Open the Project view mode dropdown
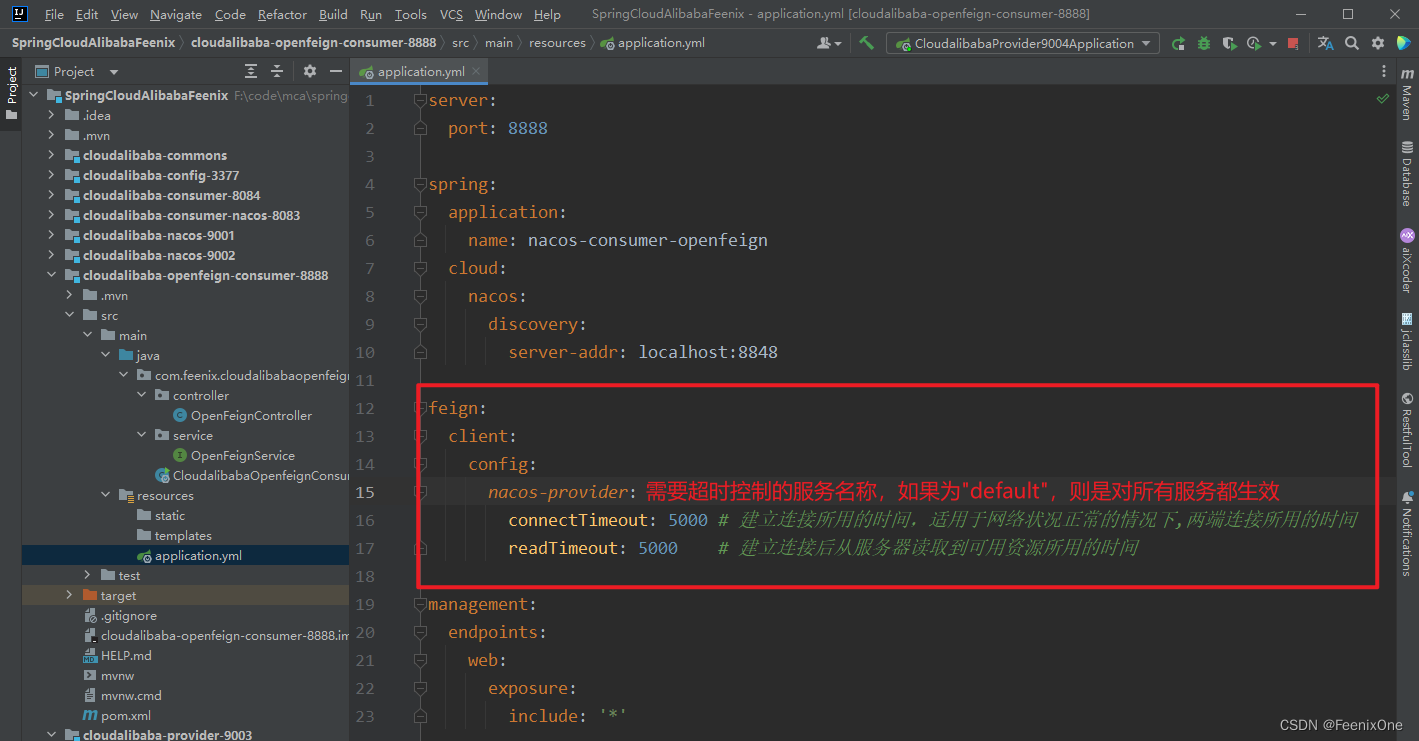Screen dimensions: 1419x741 (x=113, y=72)
